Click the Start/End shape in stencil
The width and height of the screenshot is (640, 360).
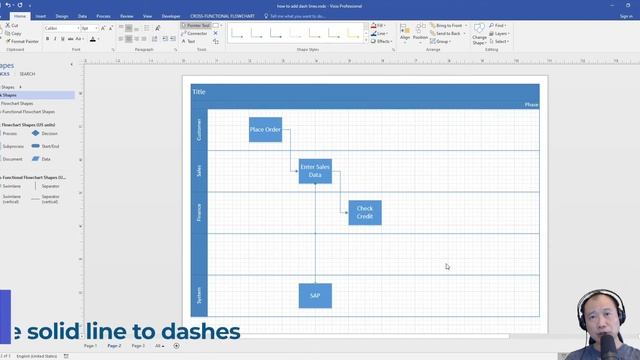pyautogui.click(x=45, y=146)
